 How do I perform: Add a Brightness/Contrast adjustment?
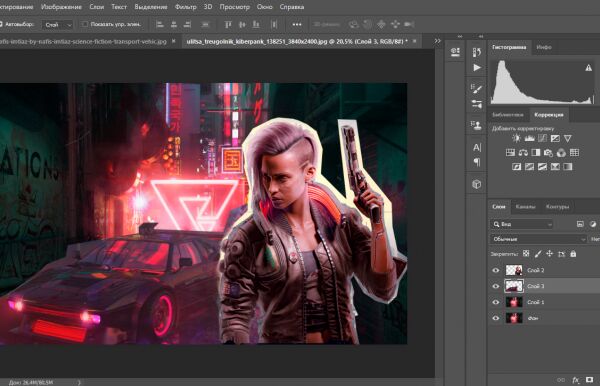516,138
